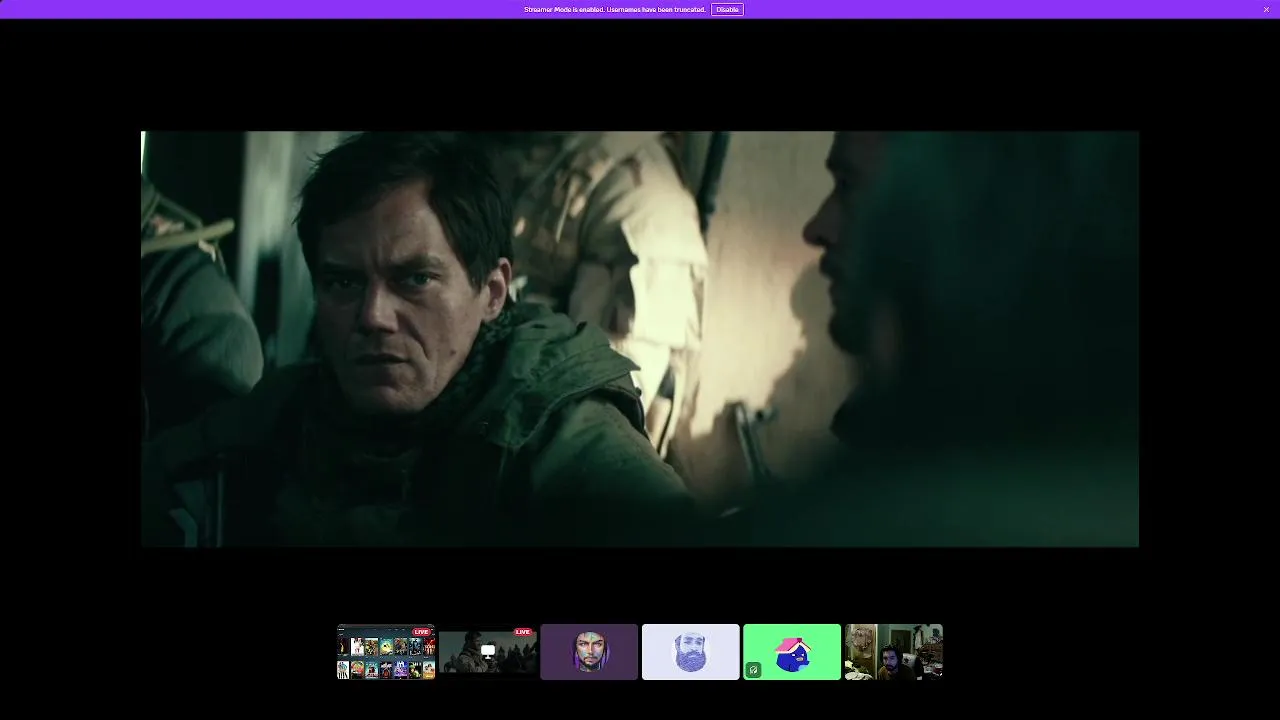This screenshot has width=1280, height=720.
Task: Click screen-share monitor icon on second tile
Action: coord(488,651)
